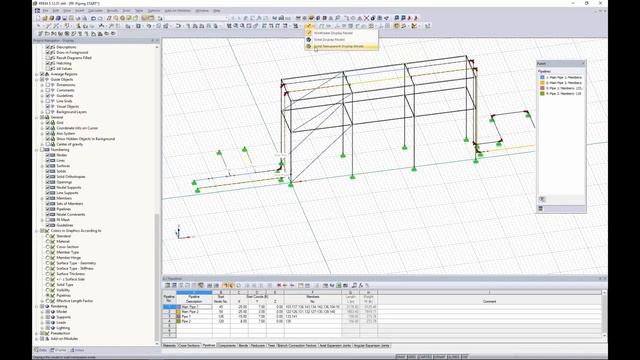Click the first icon in third toolbar row
Screen dimensions: 640x360
[40, 33]
